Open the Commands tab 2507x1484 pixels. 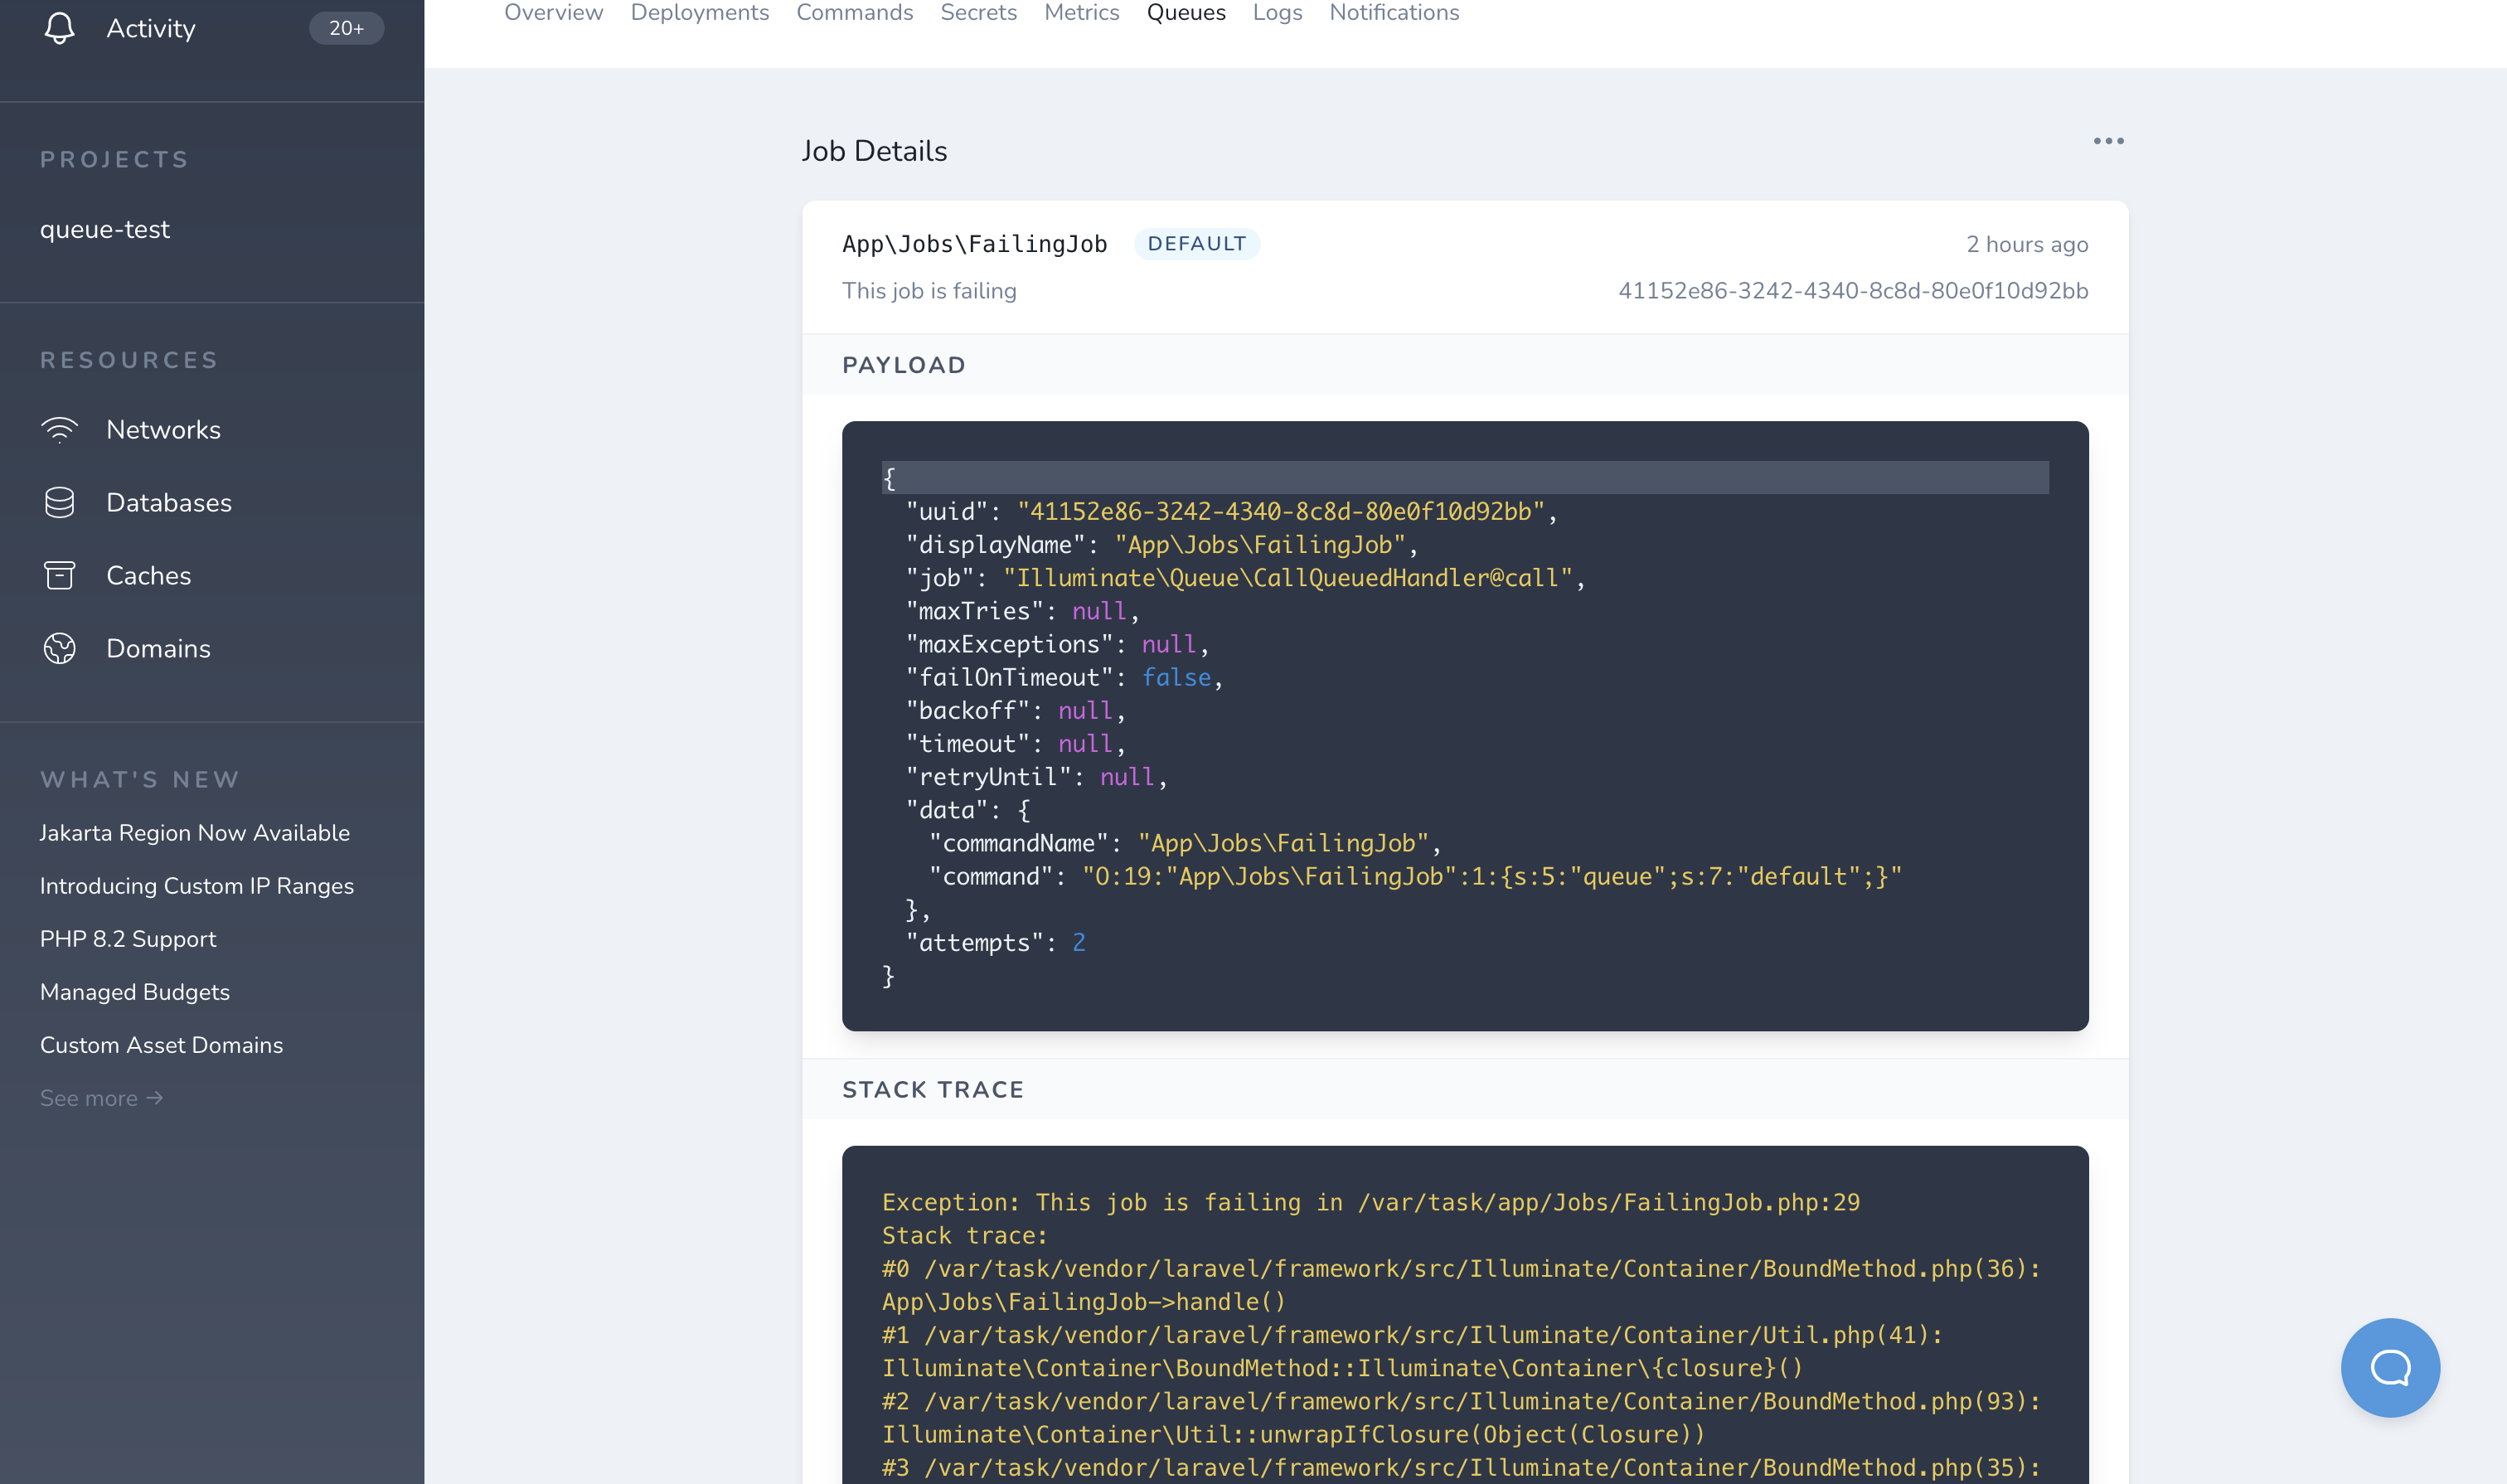854,13
